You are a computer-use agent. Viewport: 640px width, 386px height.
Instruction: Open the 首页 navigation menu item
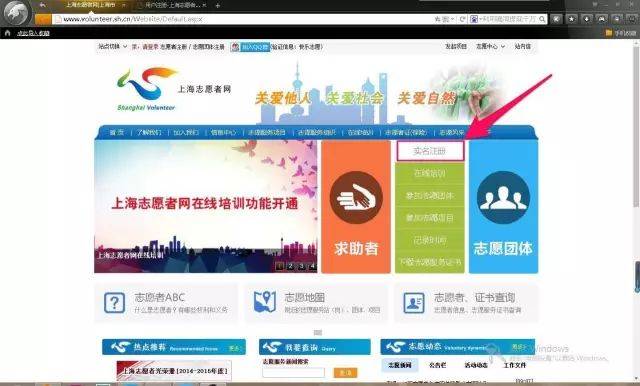point(116,132)
